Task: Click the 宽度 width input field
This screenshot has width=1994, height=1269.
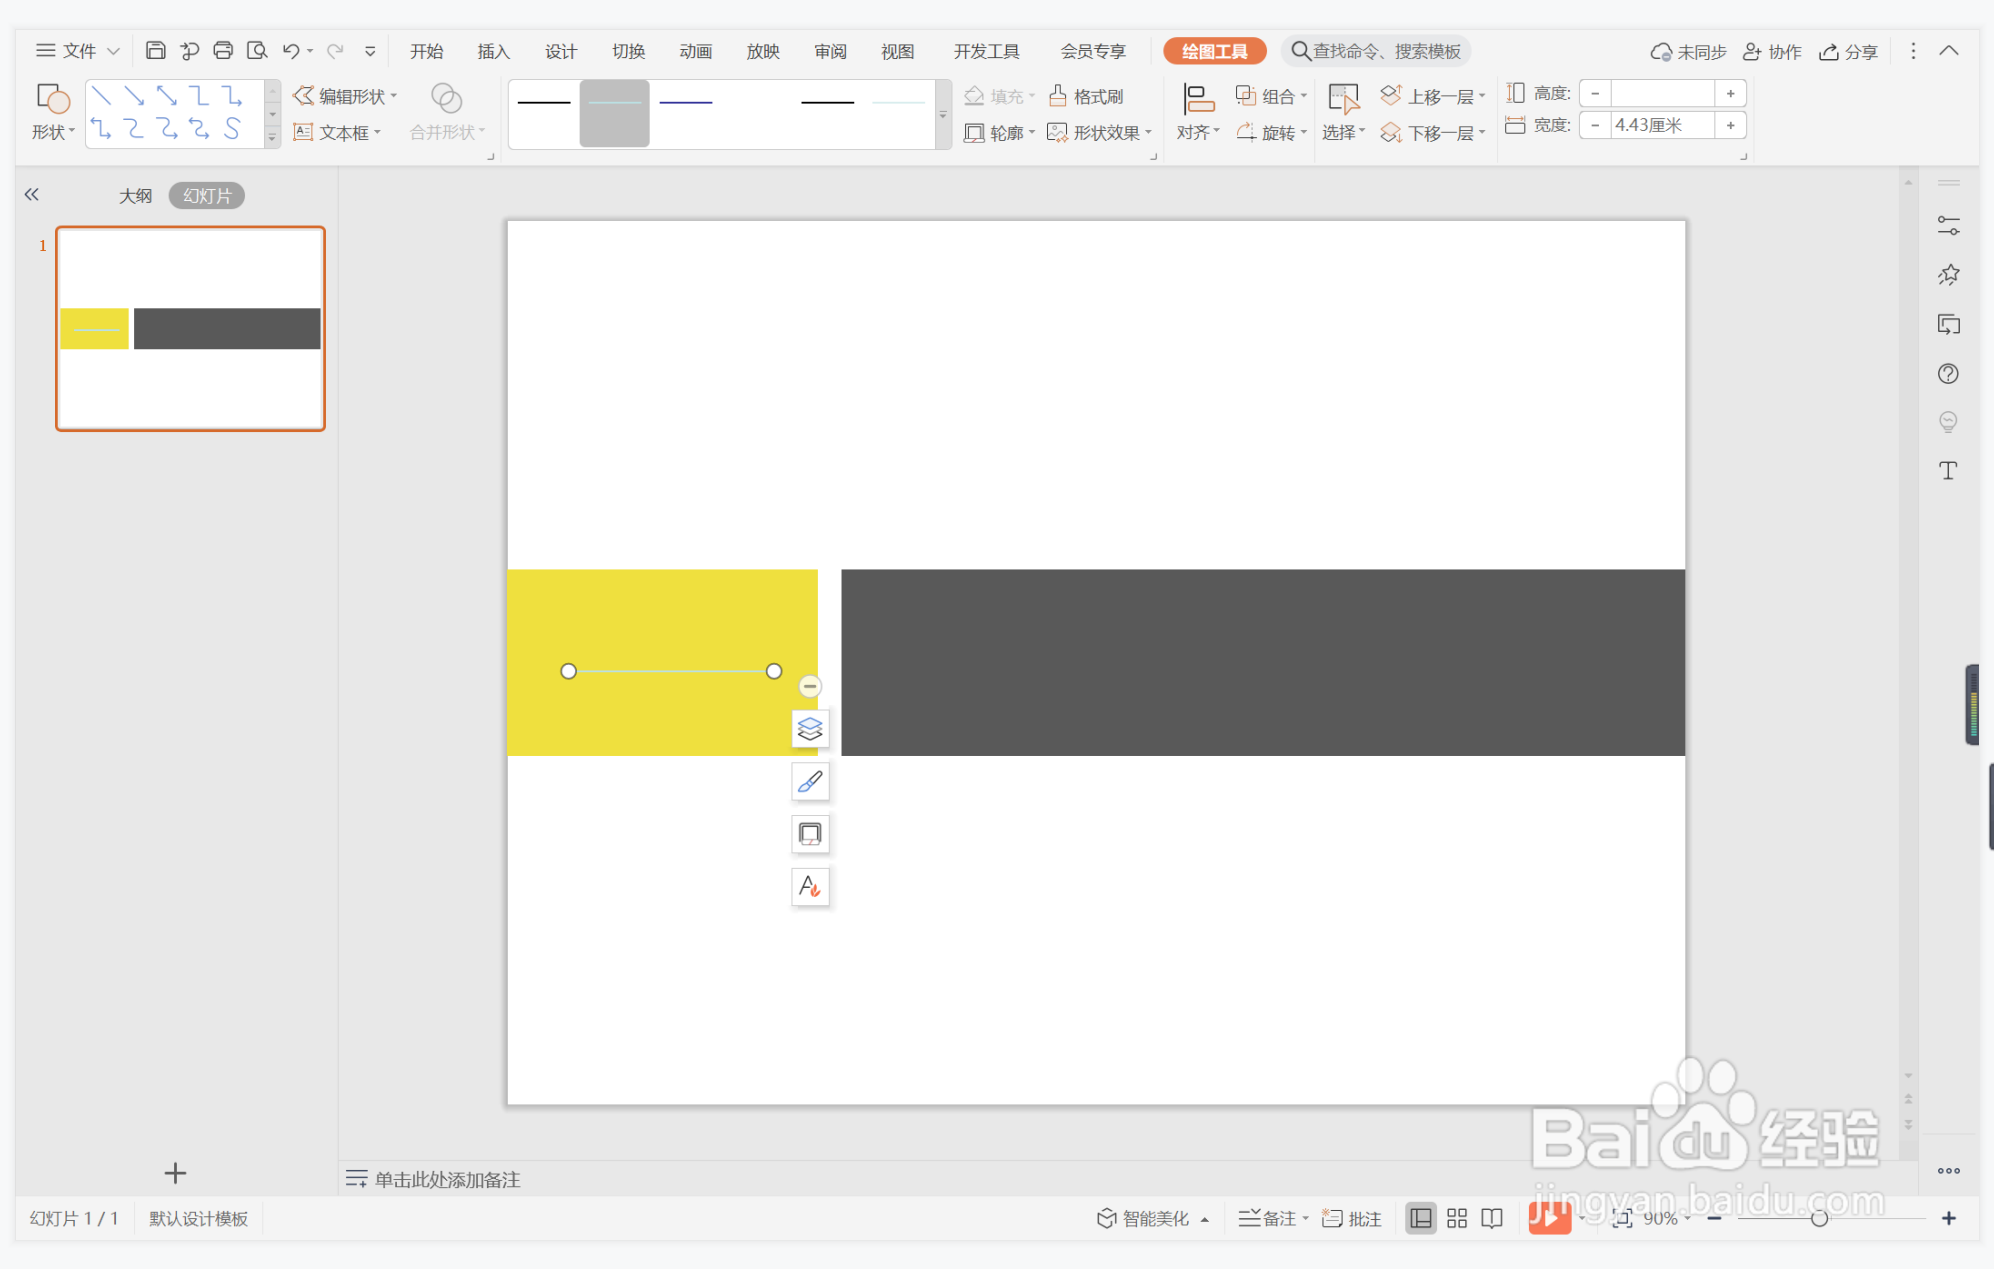Action: (x=1662, y=125)
